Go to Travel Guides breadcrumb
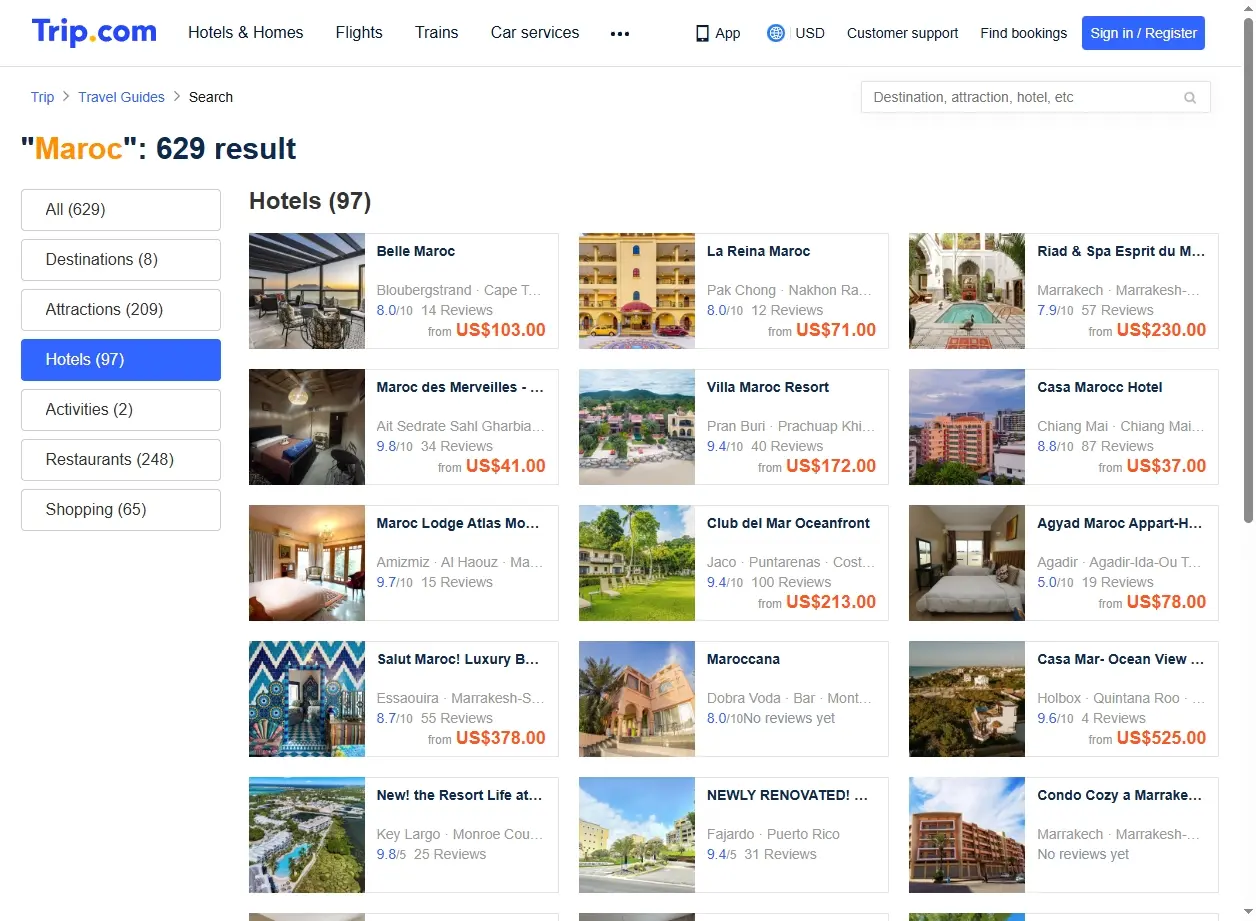1256x921 pixels. pyautogui.click(x=121, y=97)
